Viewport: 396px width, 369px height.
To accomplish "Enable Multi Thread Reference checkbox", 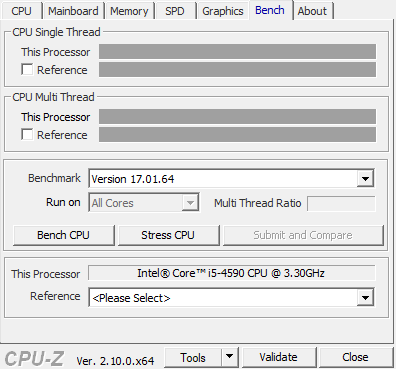I will pyautogui.click(x=27, y=135).
